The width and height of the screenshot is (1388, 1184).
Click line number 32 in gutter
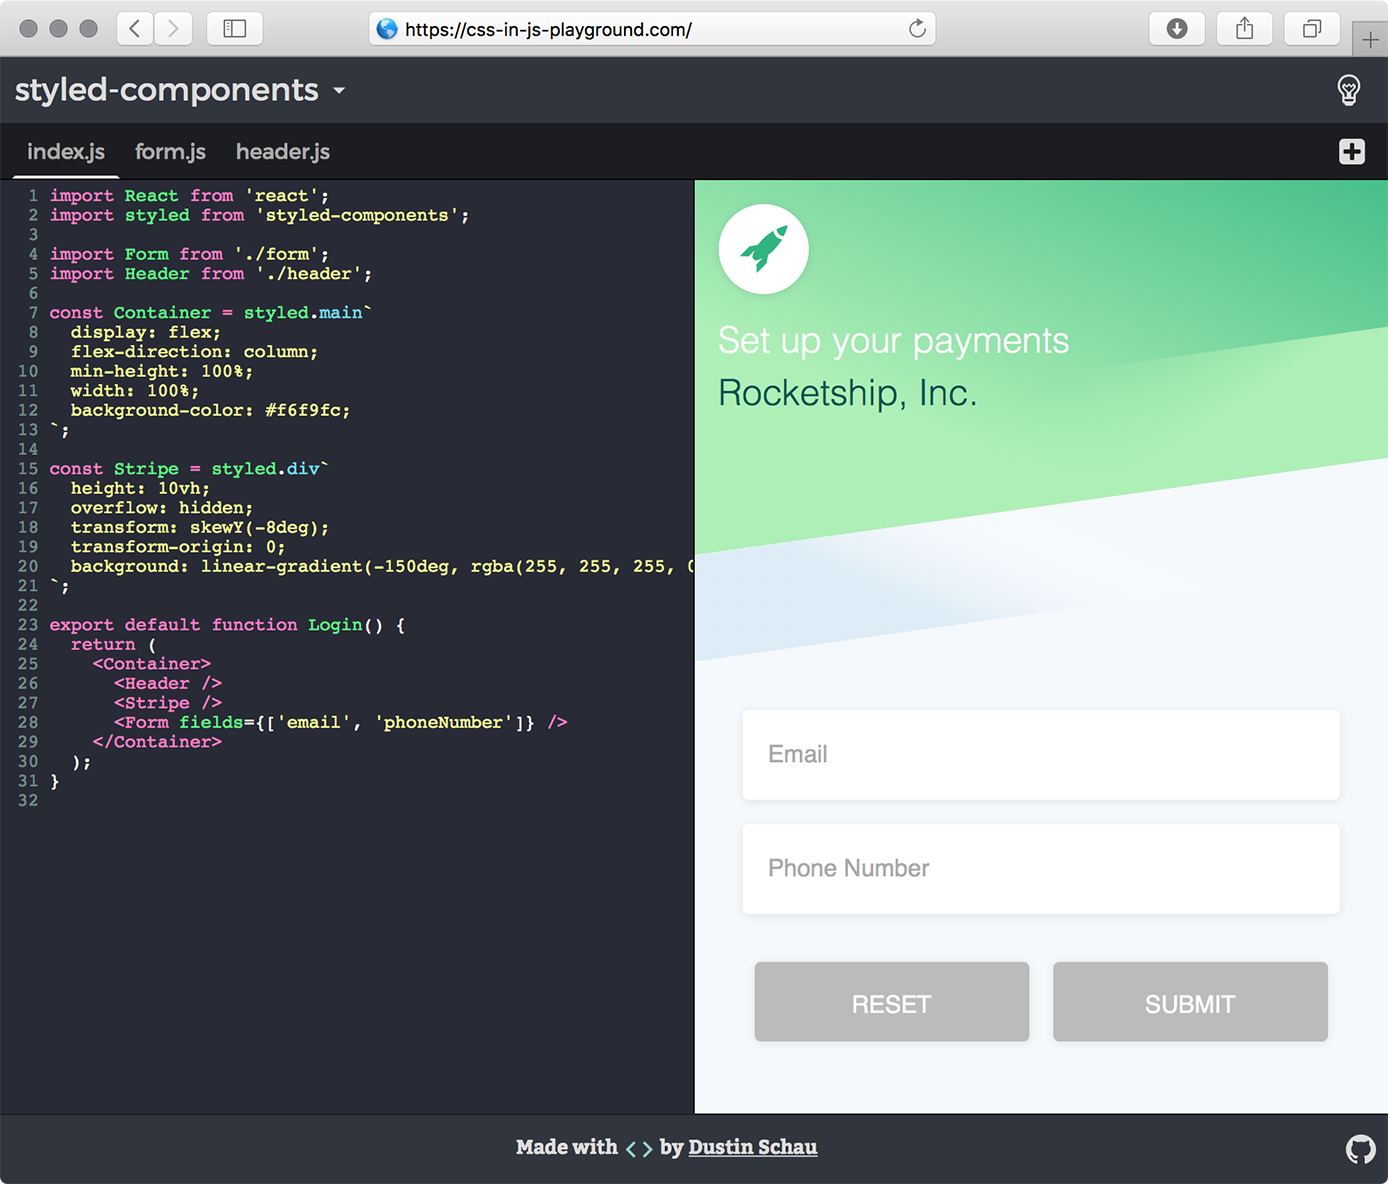tap(28, 801)
